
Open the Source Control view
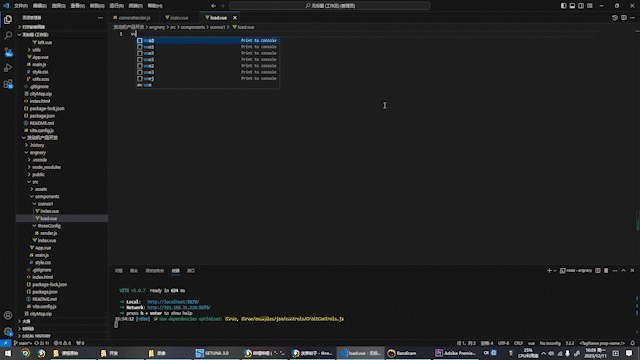[x=8, y=52]
